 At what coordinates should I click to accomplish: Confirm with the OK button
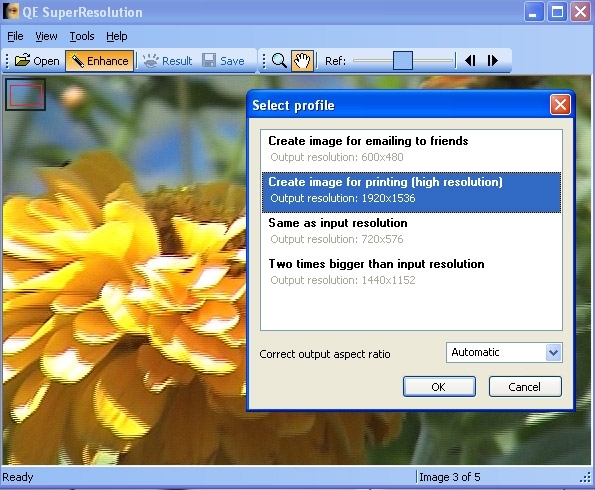pos(439,387)
